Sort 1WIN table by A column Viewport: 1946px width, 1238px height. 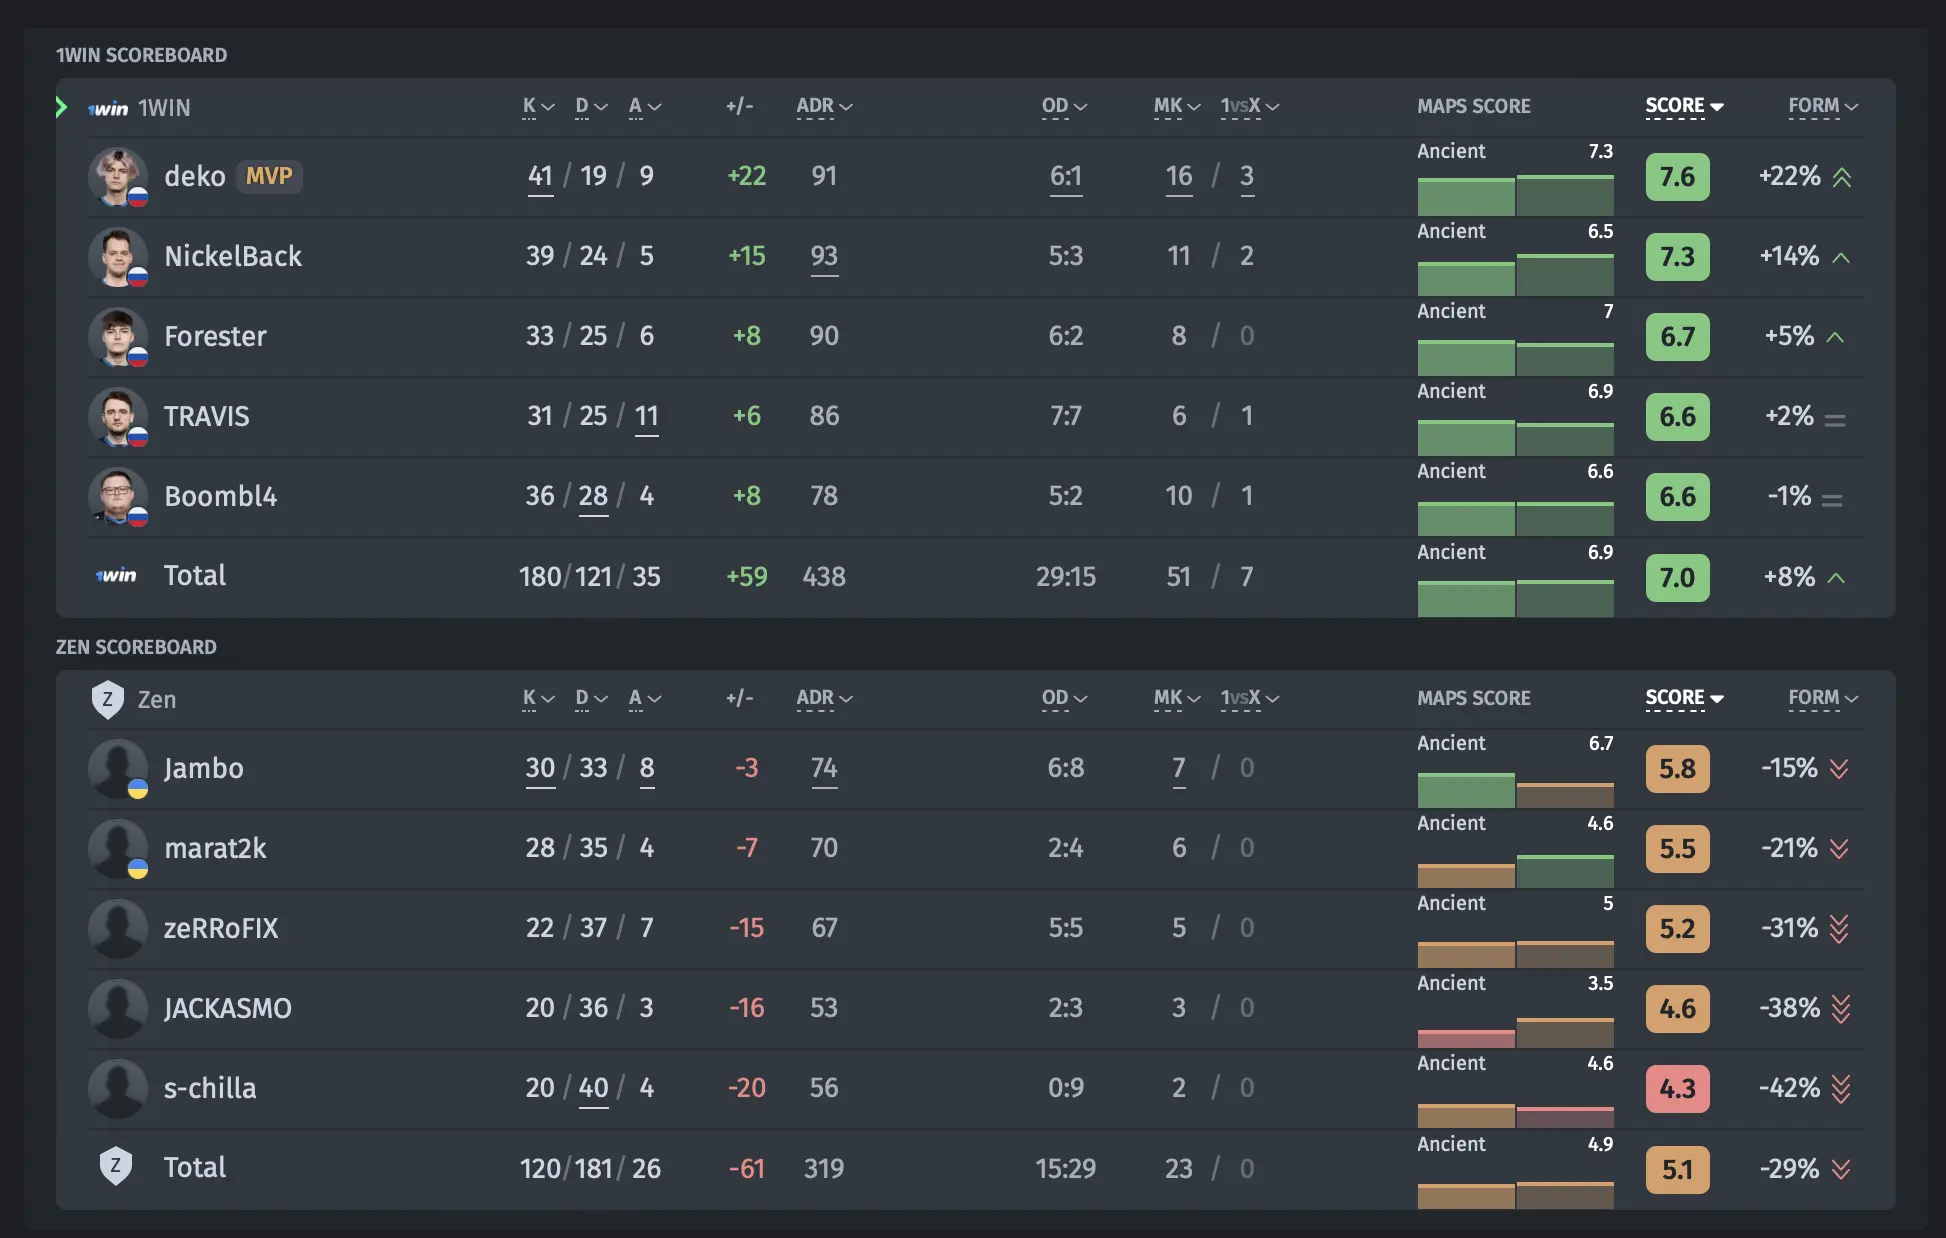click(645, 106)
